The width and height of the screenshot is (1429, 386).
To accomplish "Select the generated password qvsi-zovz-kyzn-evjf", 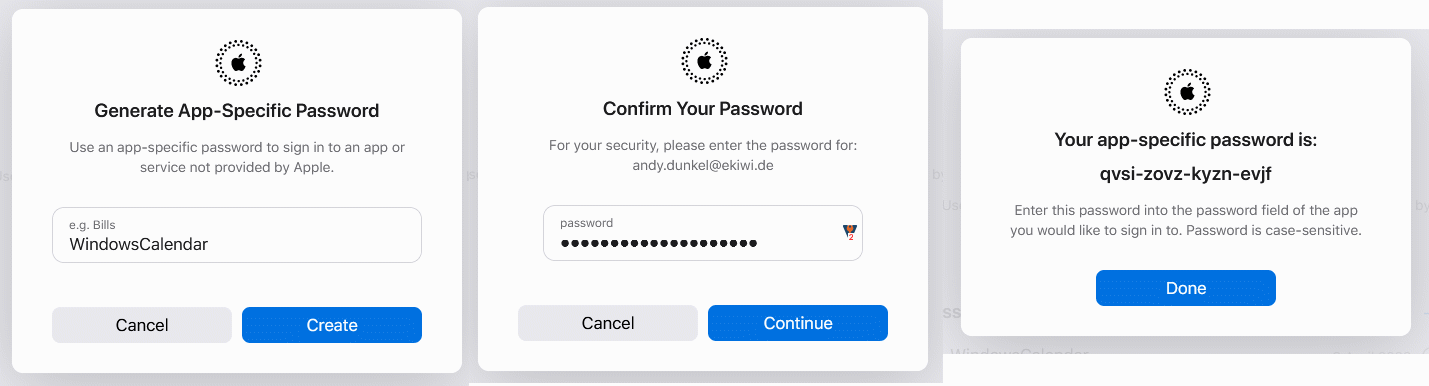I will click(x=1186, y=174).
